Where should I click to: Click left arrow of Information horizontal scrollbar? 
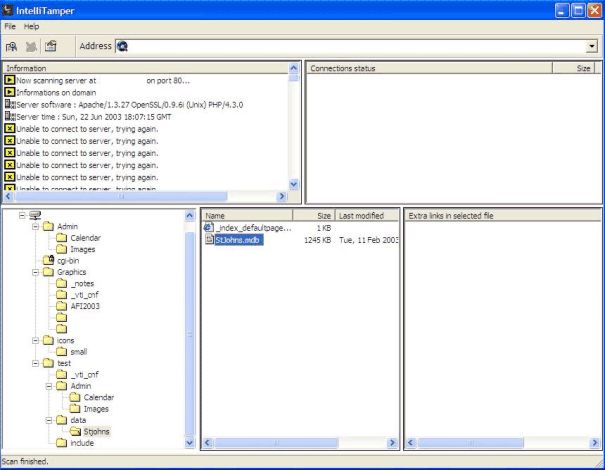coord(8,196)
